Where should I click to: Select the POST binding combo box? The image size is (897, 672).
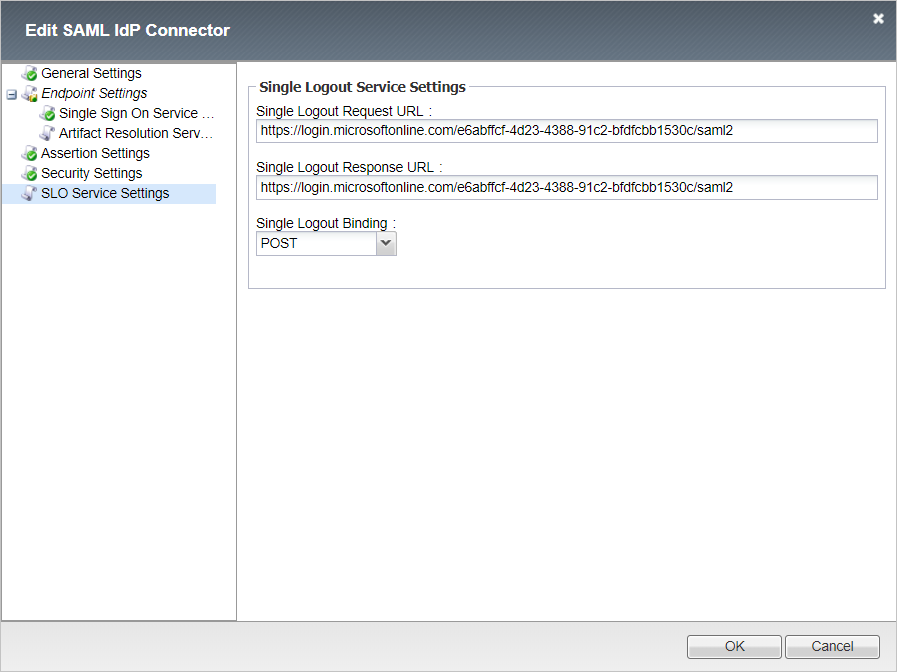point(326,244)
